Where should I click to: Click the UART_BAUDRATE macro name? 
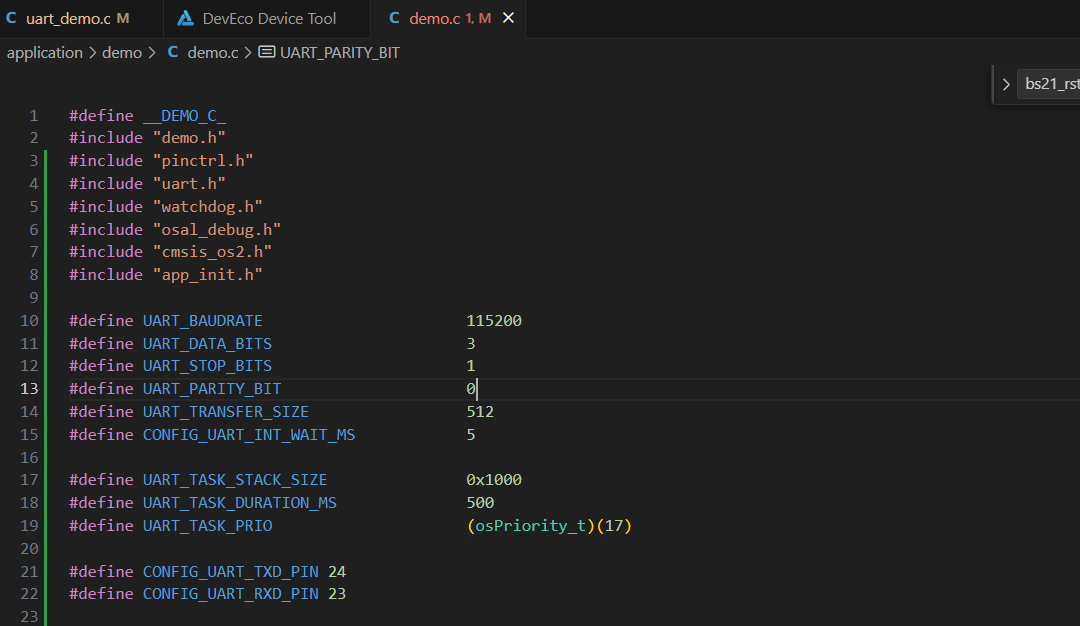click(202, 320)
